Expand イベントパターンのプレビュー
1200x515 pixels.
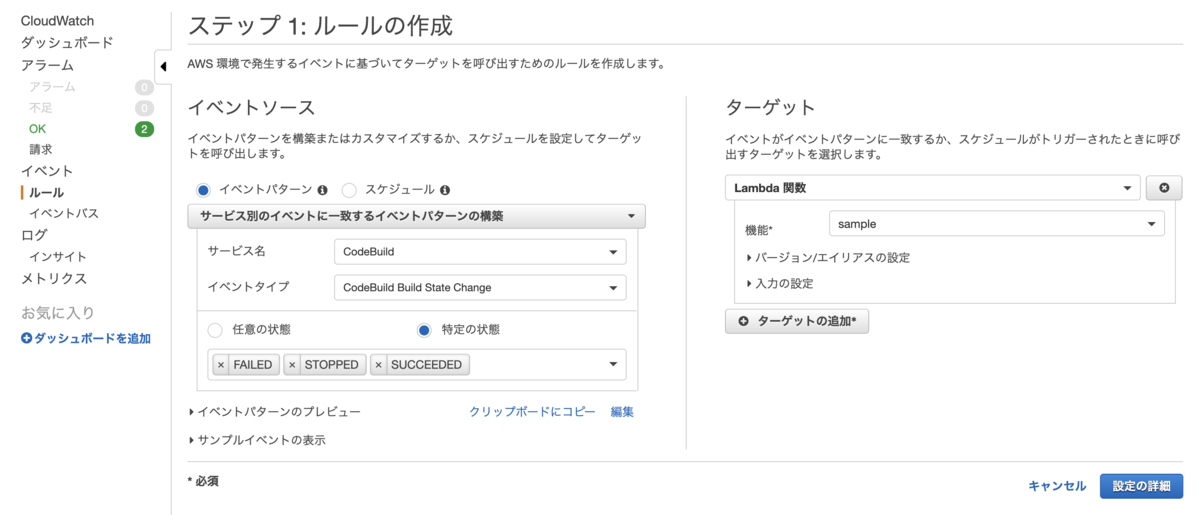(274, 412)
